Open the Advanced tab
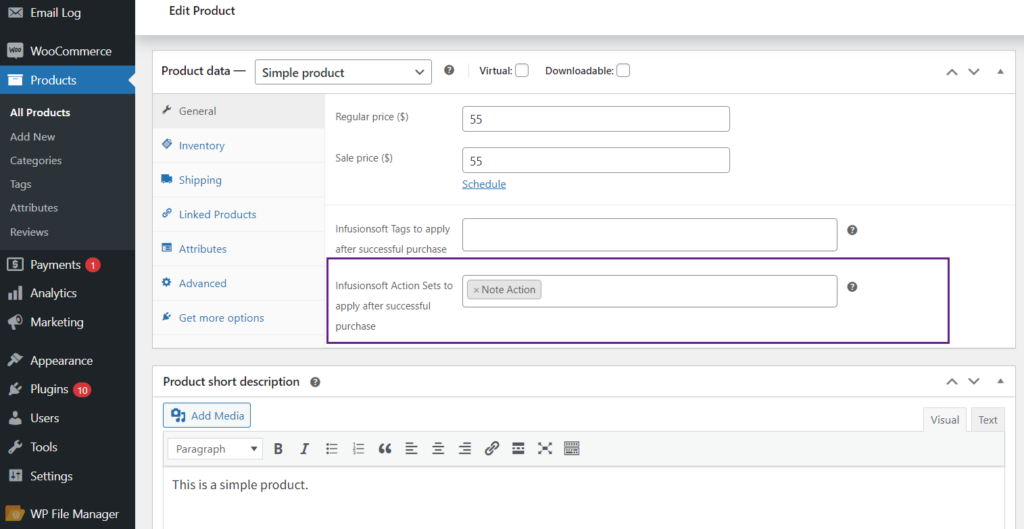 click(x=238, y=283)
